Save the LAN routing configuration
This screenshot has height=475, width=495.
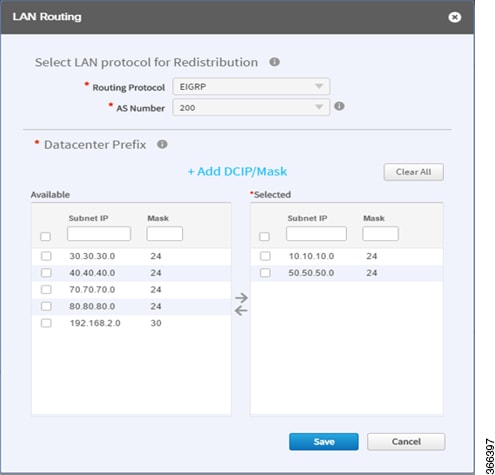click(324, 442)
